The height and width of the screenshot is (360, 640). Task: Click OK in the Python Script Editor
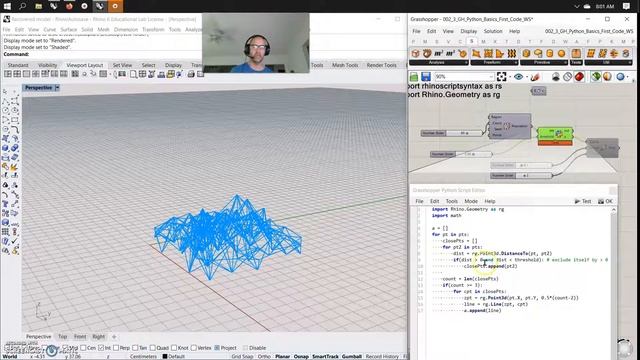(605, 201)
